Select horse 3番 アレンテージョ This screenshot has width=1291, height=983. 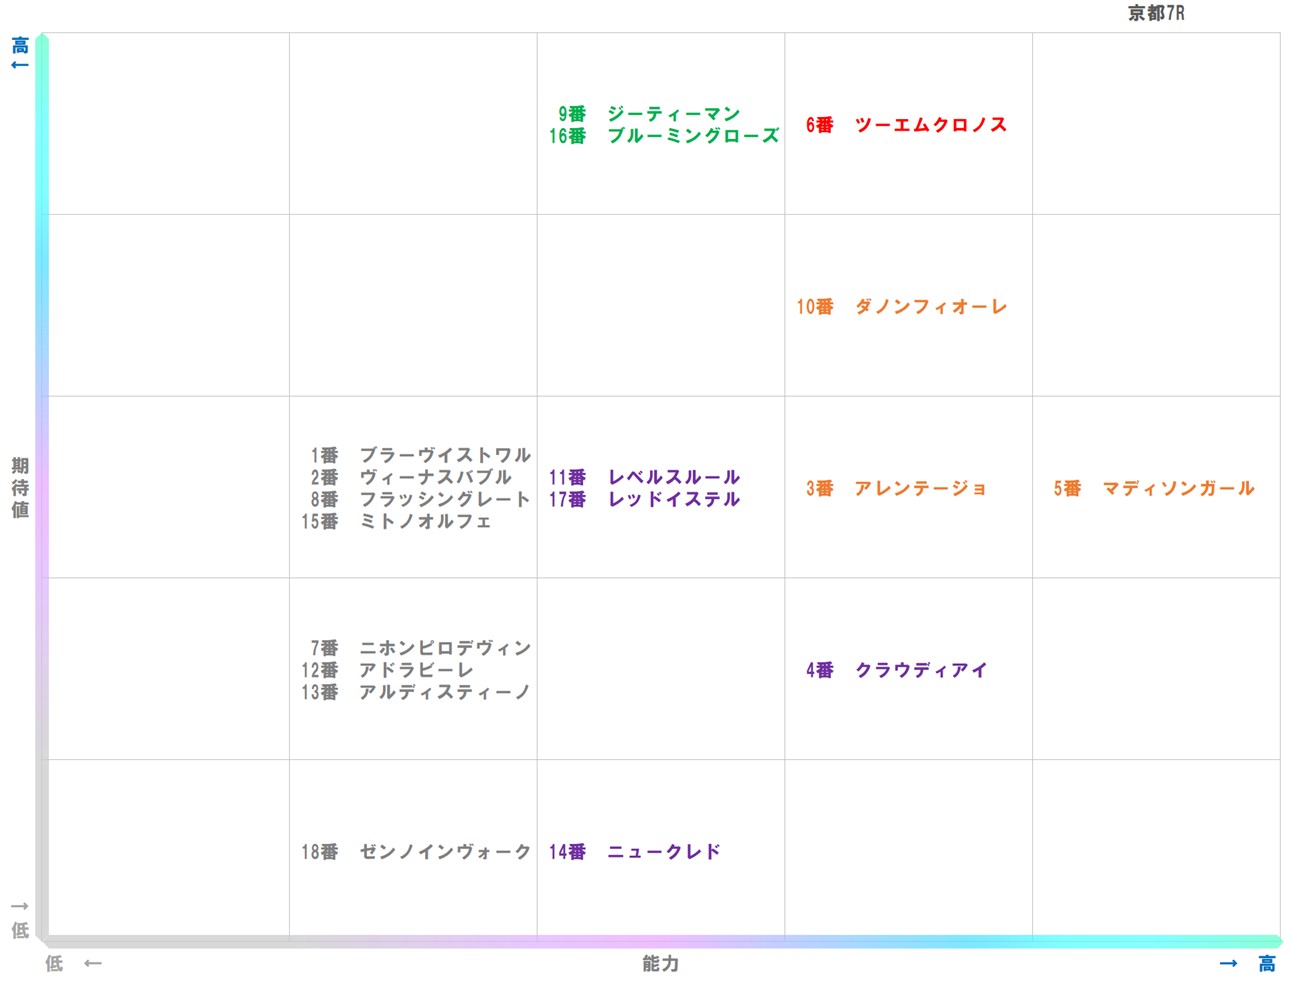point(895,489)
